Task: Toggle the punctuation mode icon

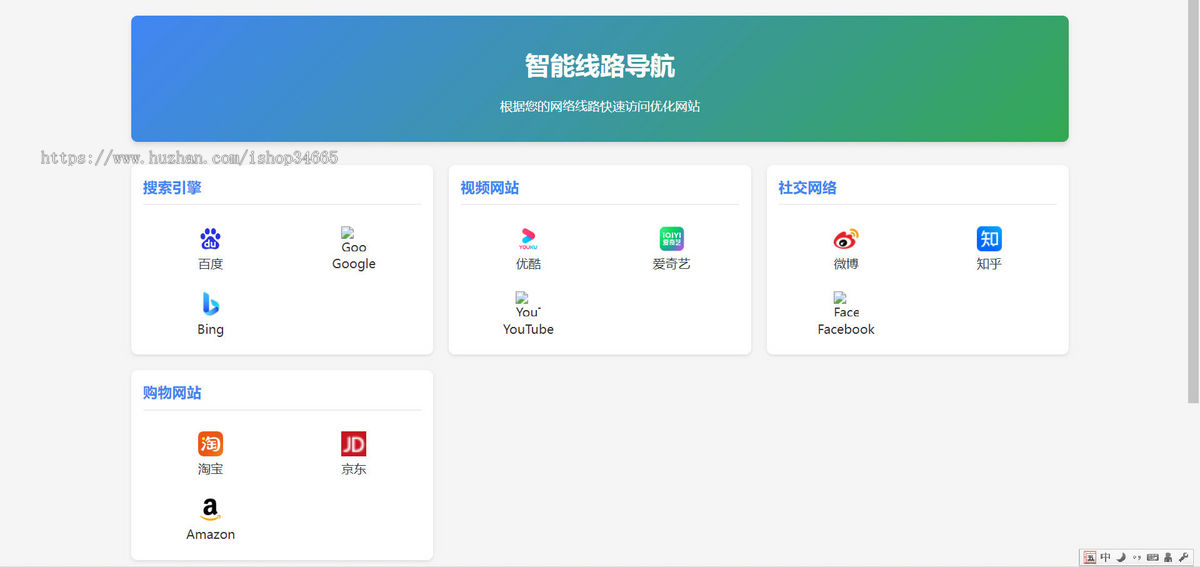Action: click(1137, 557)
